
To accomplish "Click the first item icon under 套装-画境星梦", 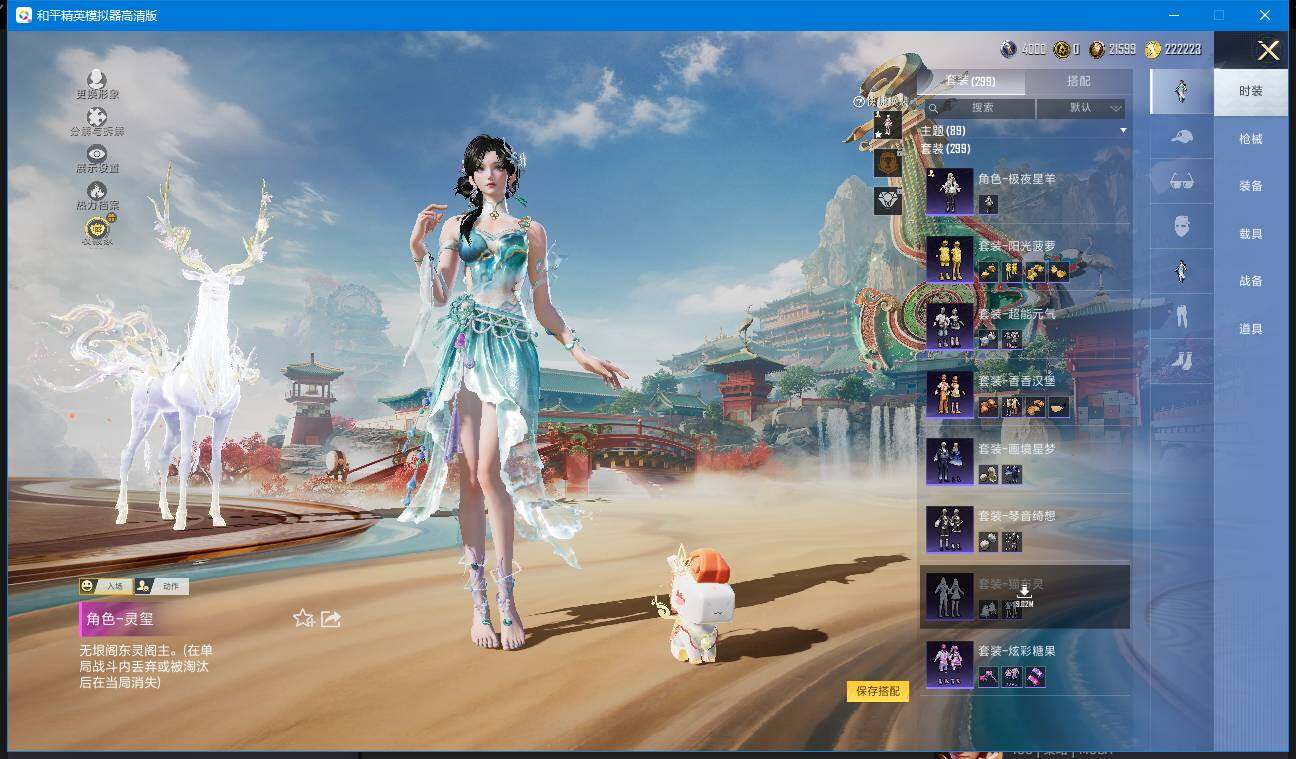I will [x=988, y=474].
